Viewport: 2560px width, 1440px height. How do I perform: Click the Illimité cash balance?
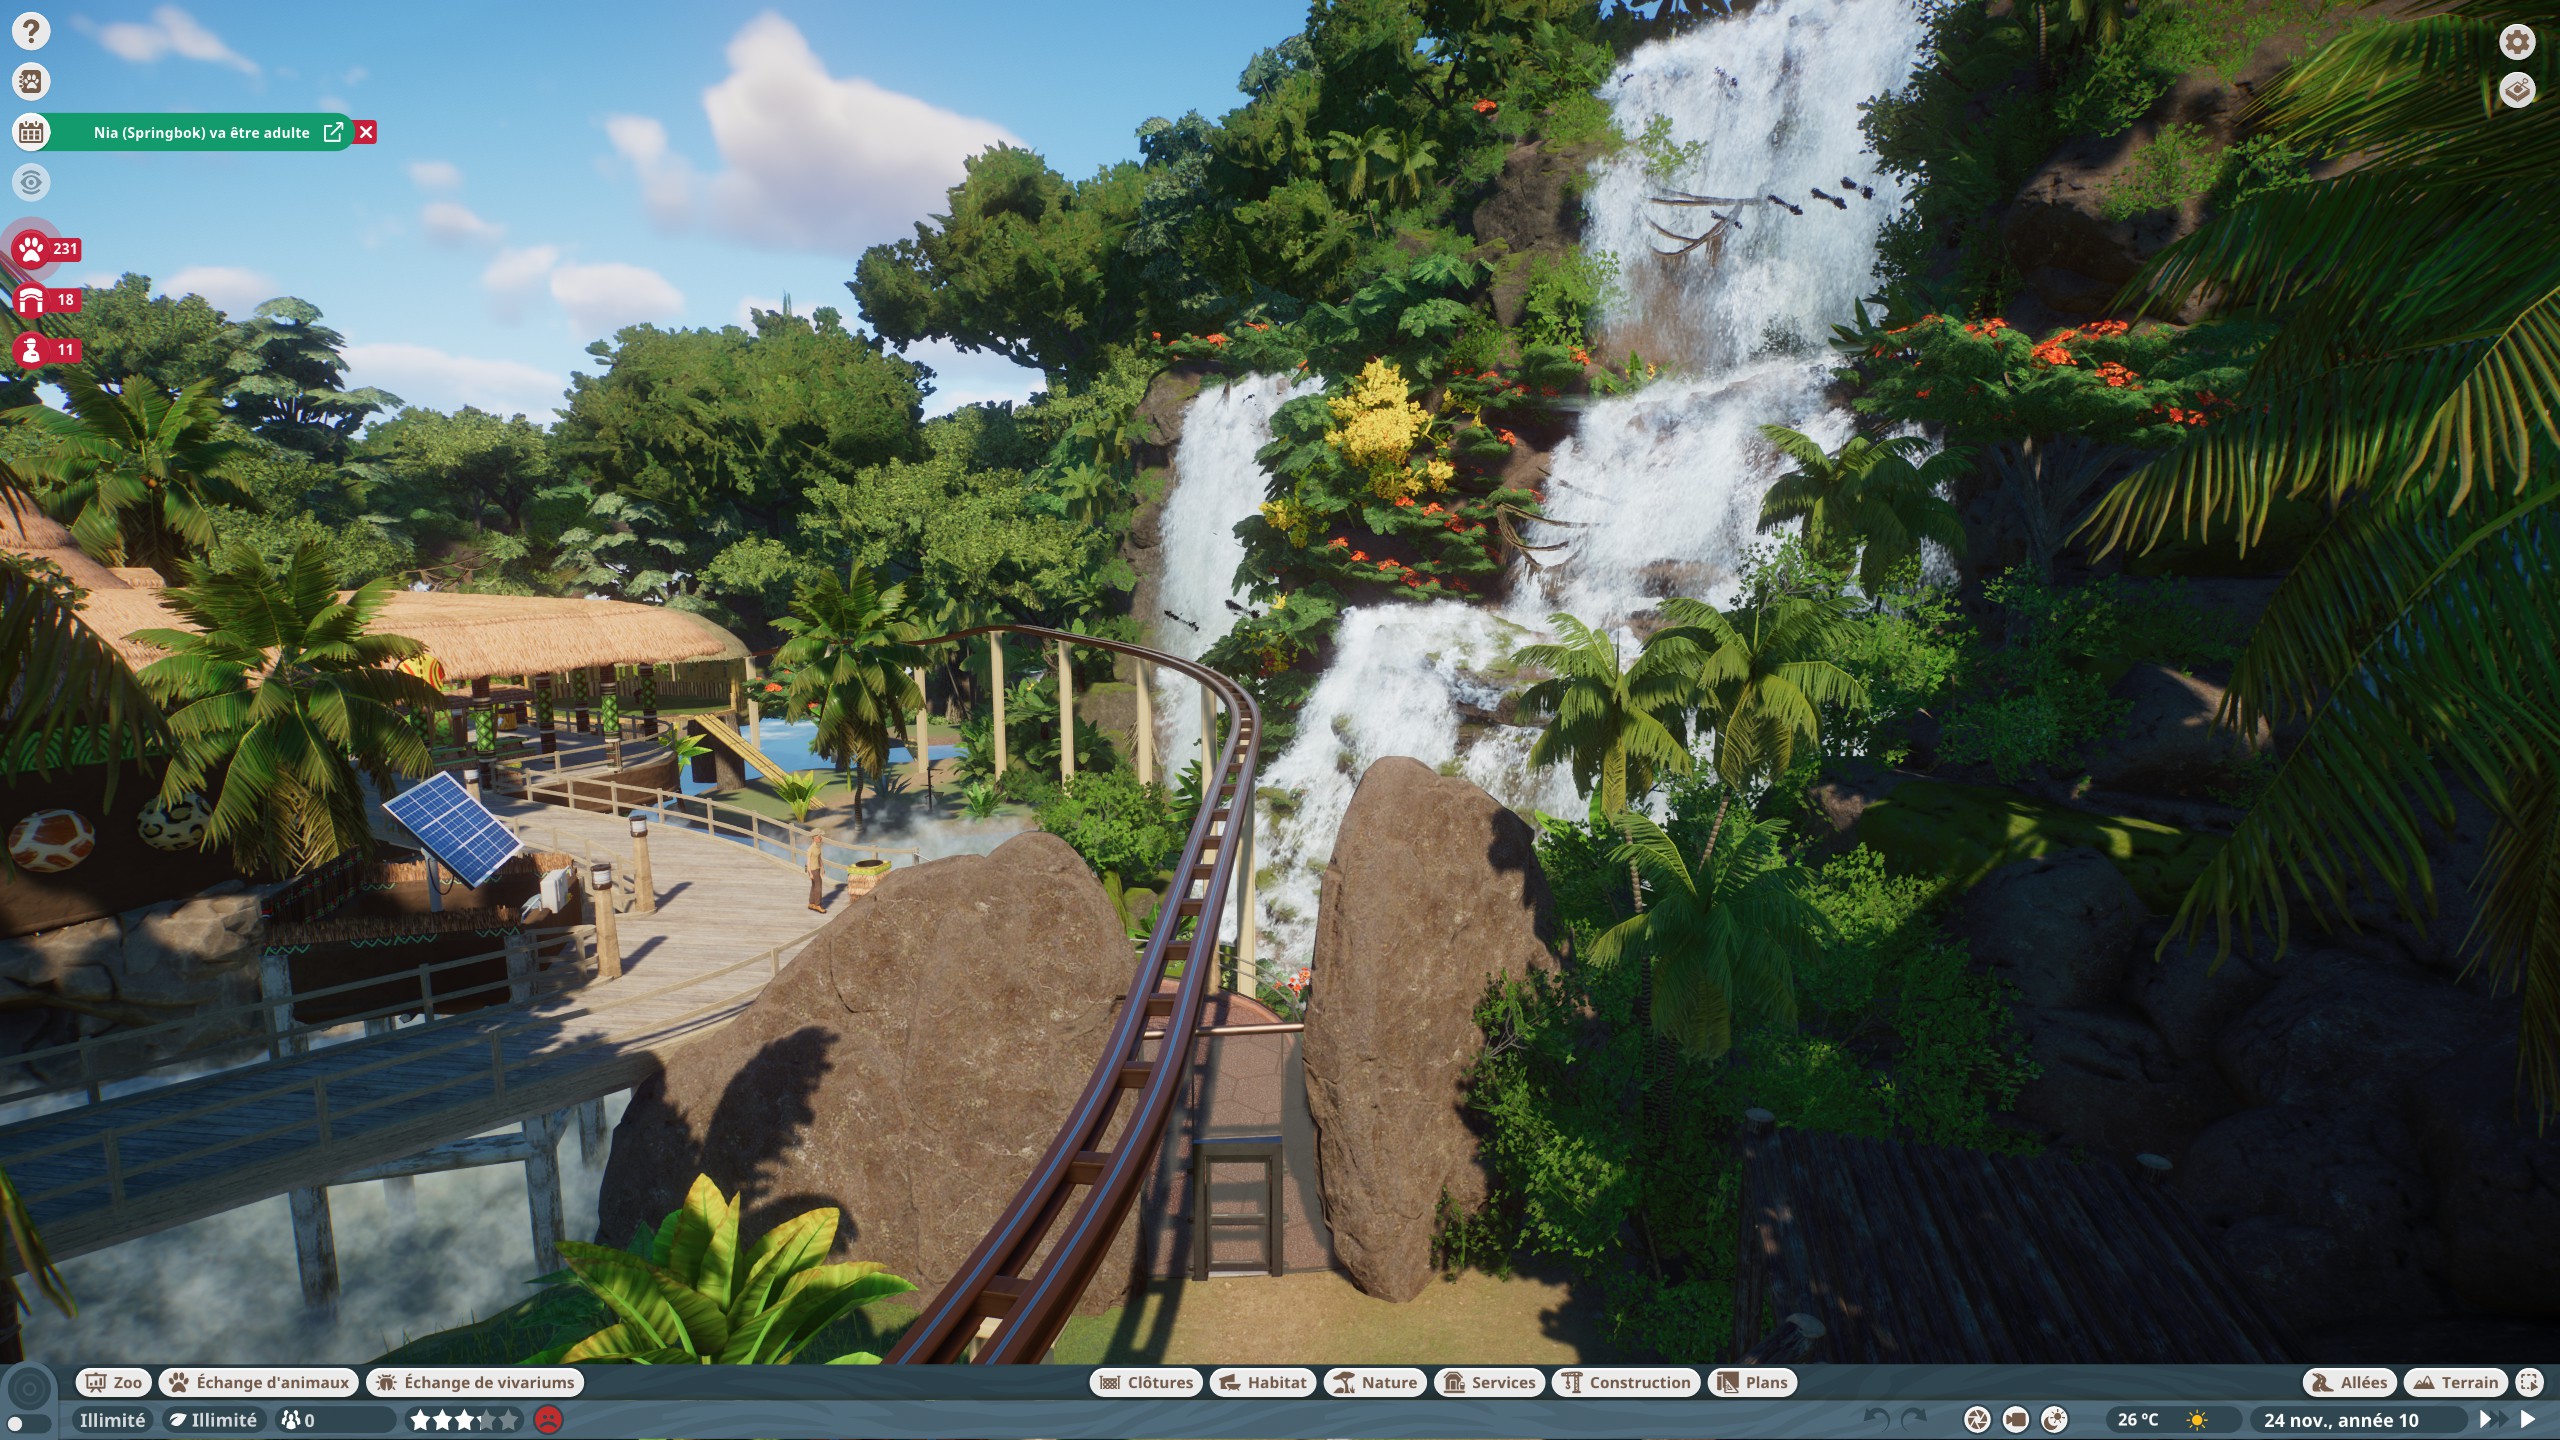pyautogui.click(x=112, y=1420)
